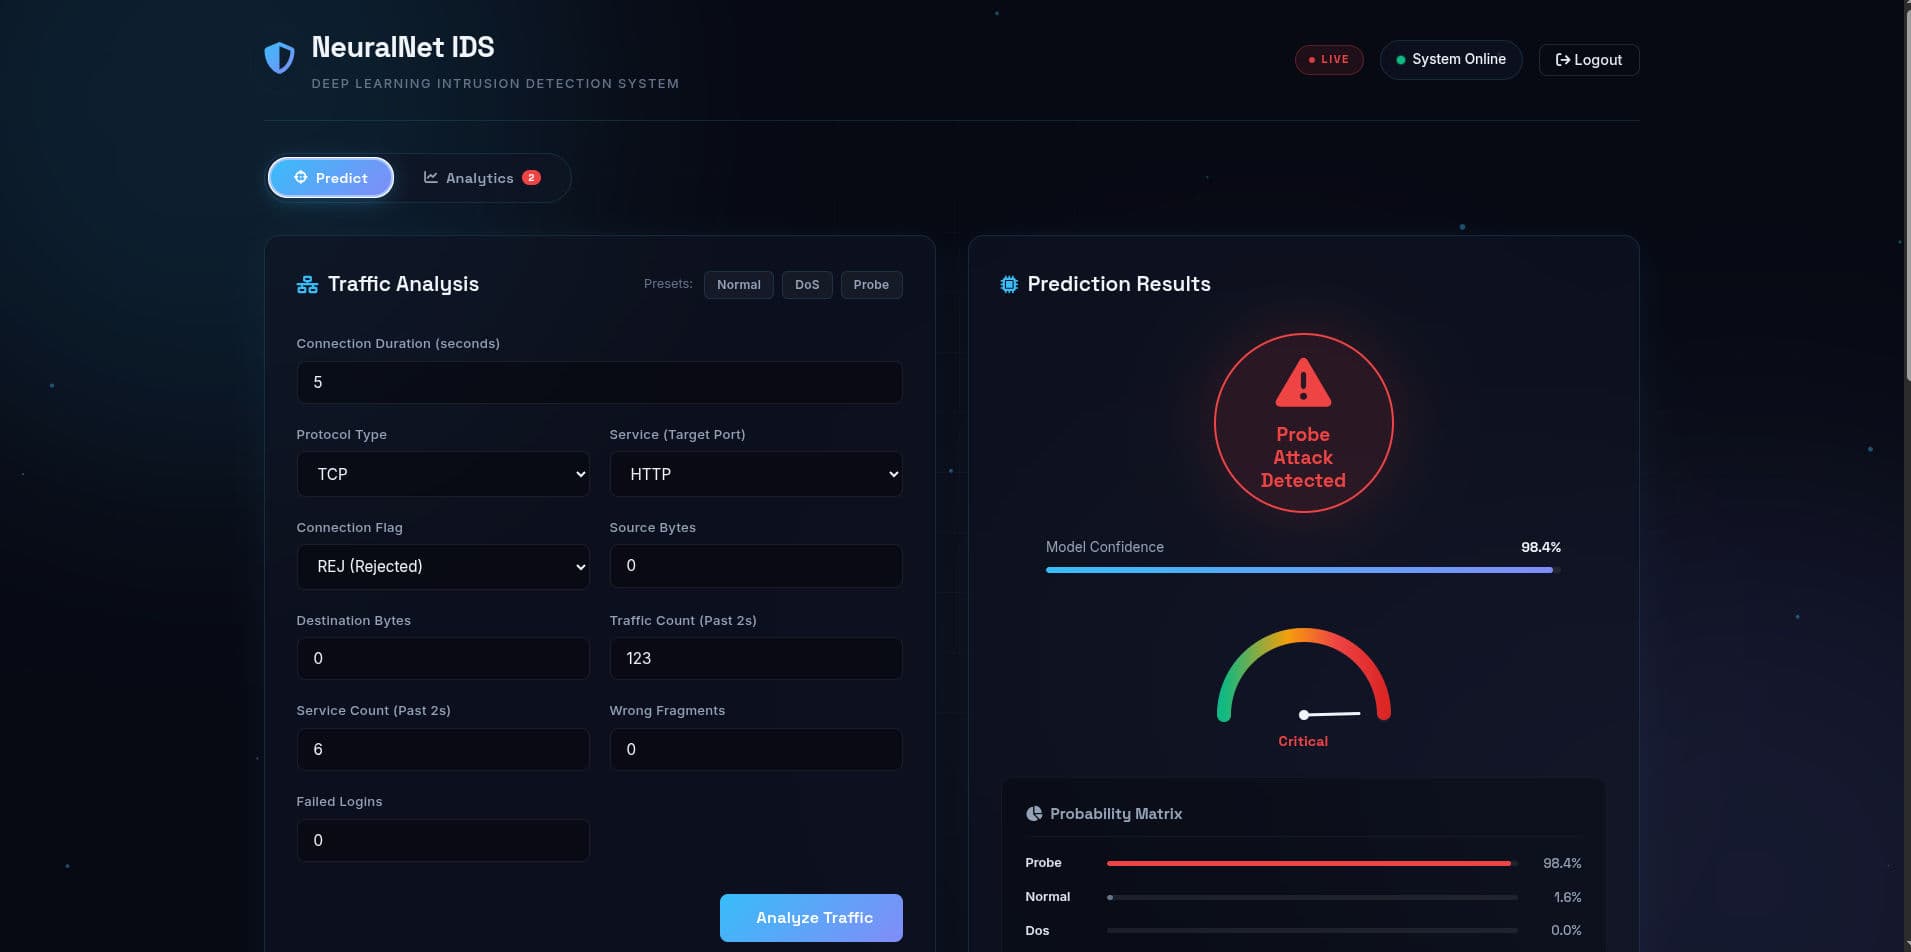The height and width of the screenshot is (952, 1911).
Task: Click the Analyze Traffic button
Action: pyautogui.click(x=811, y=917)
